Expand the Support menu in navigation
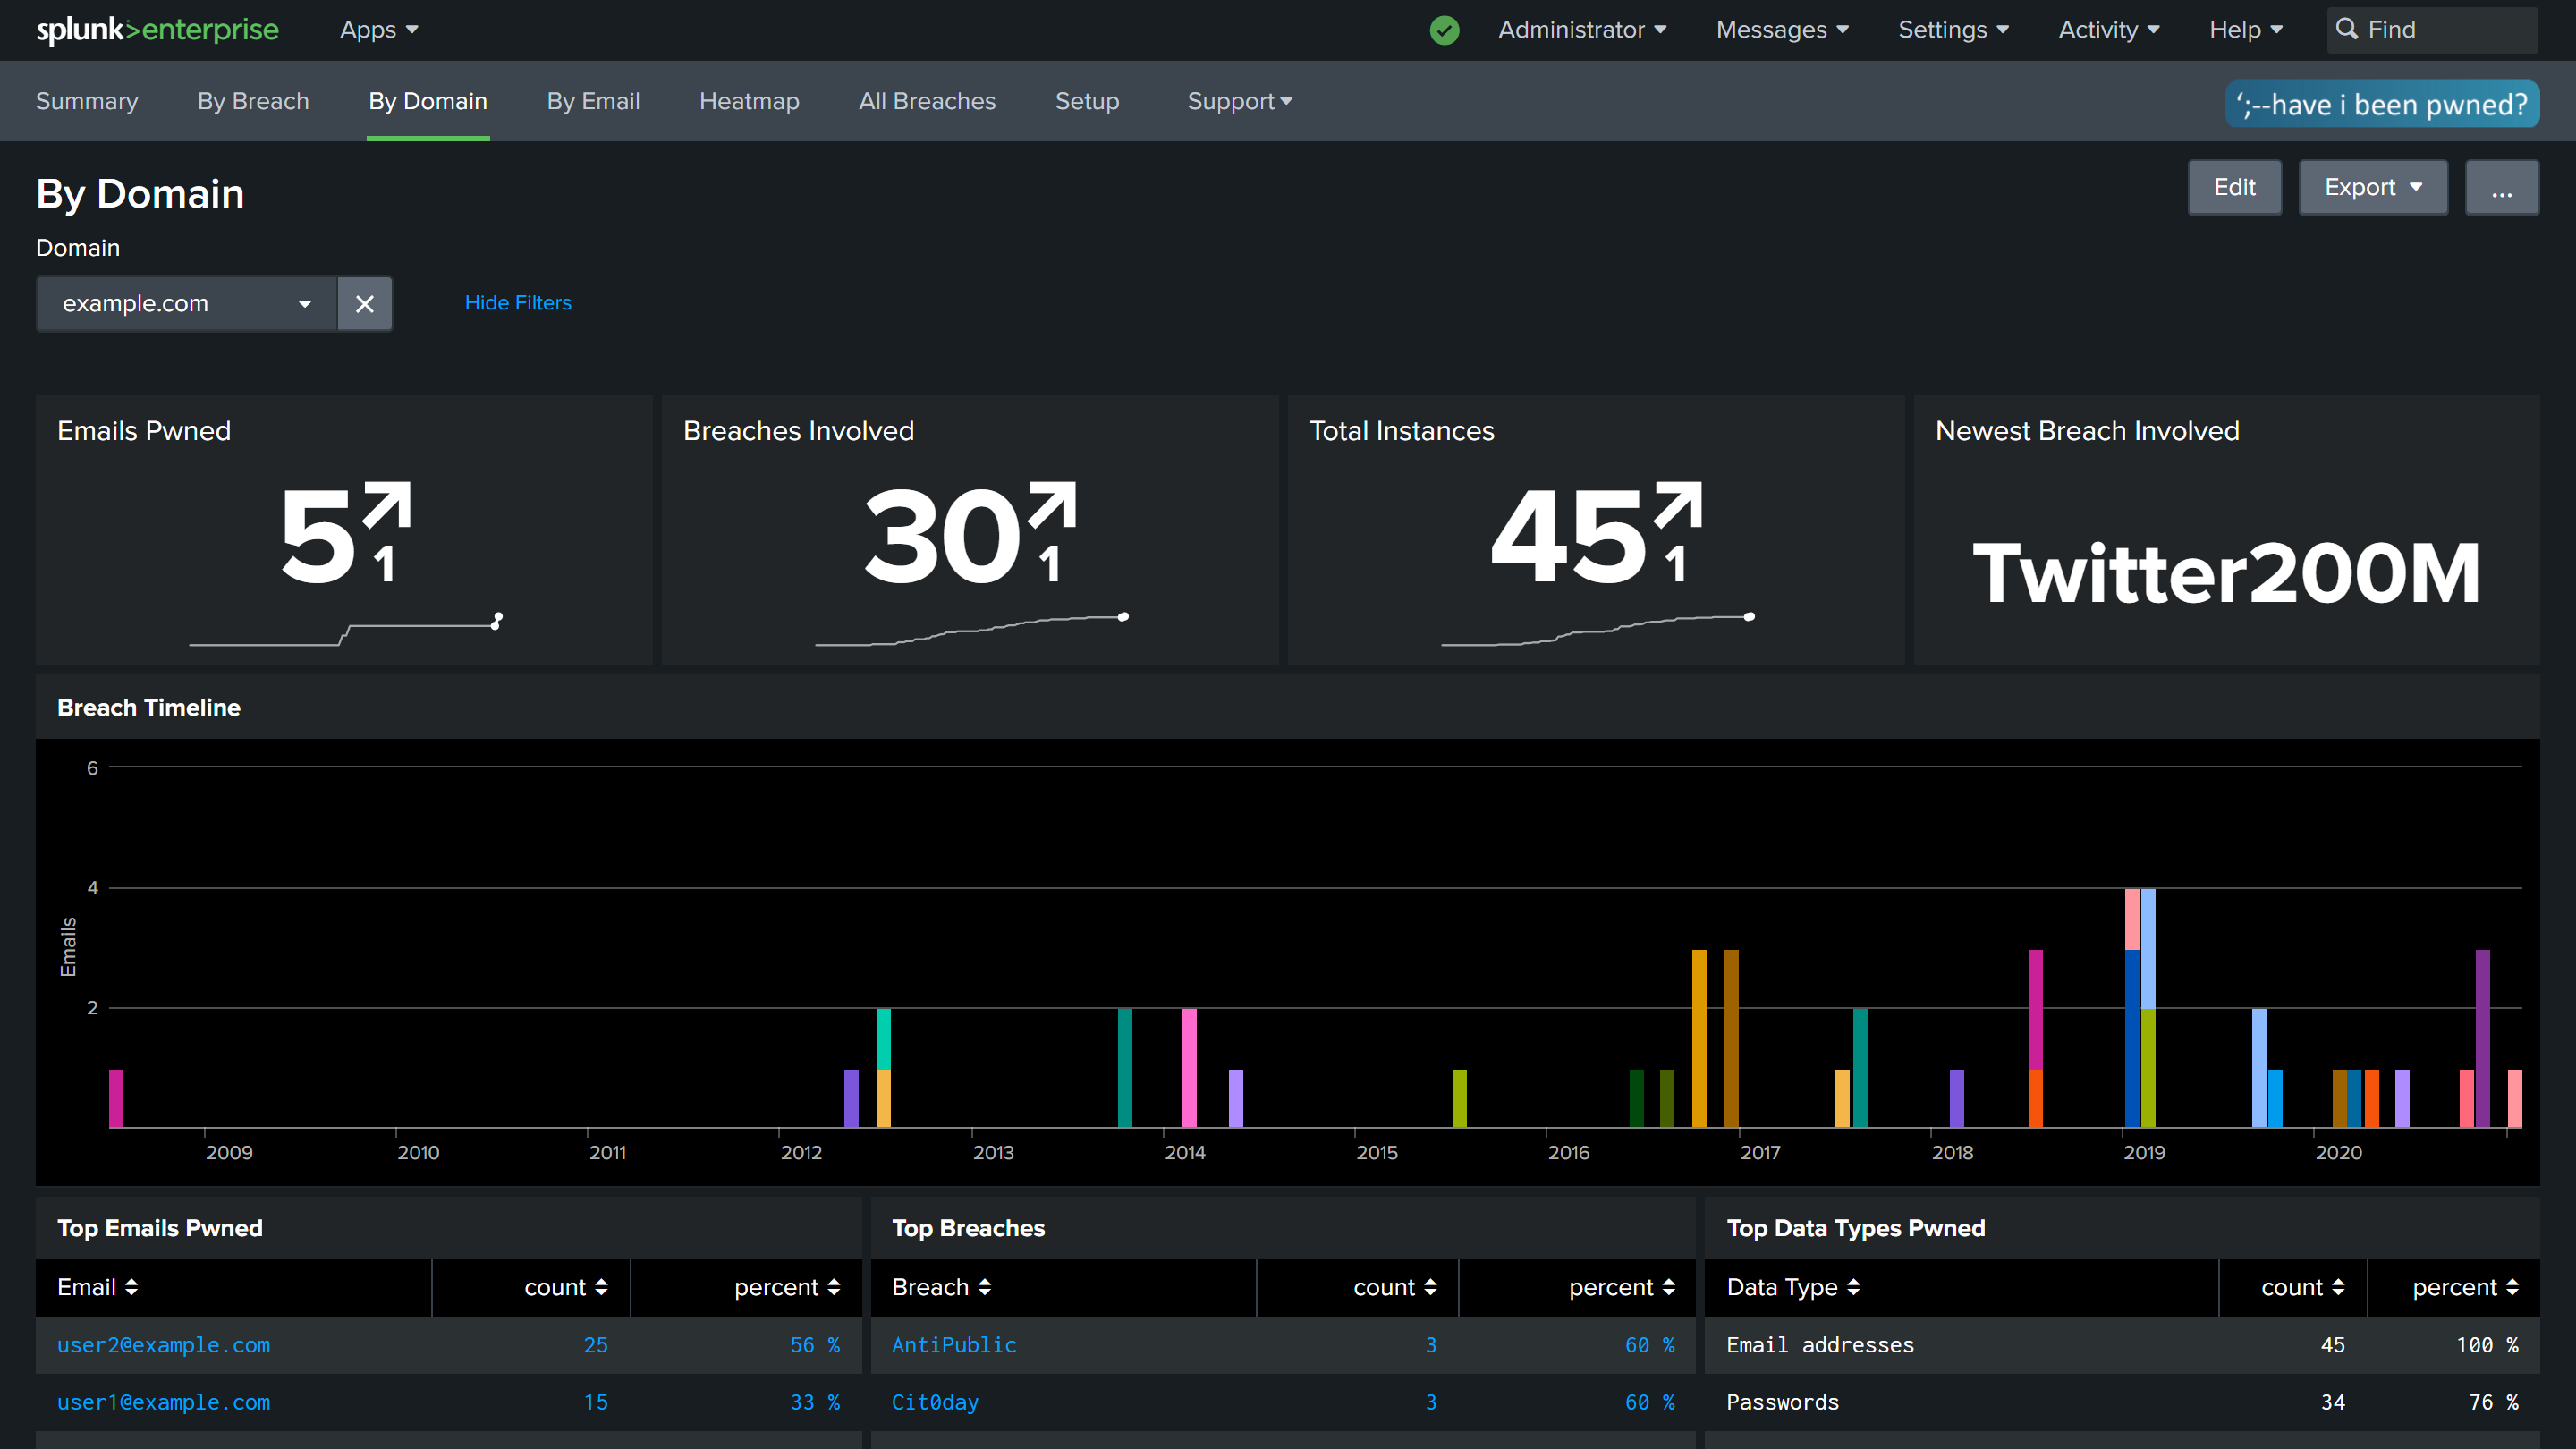 [x=1239, y=101]
